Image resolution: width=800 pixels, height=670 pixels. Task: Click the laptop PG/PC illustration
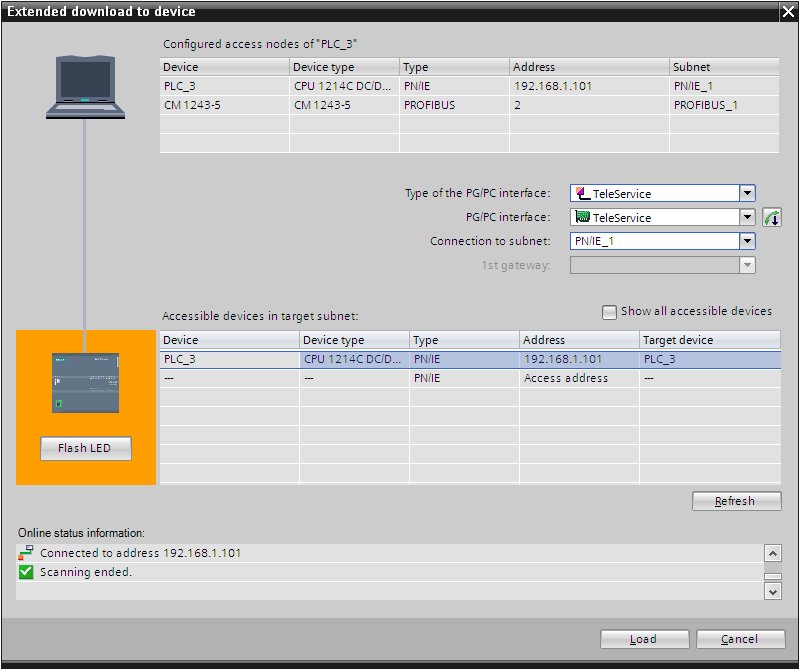[85, 87]
